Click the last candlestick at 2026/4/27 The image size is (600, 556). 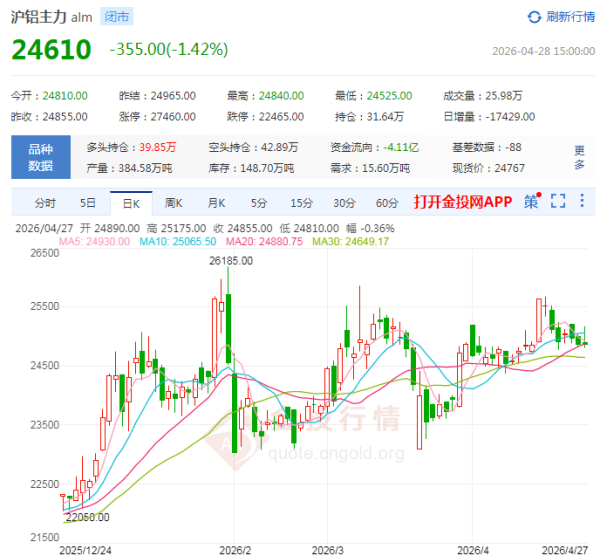[x=585, y=343]
